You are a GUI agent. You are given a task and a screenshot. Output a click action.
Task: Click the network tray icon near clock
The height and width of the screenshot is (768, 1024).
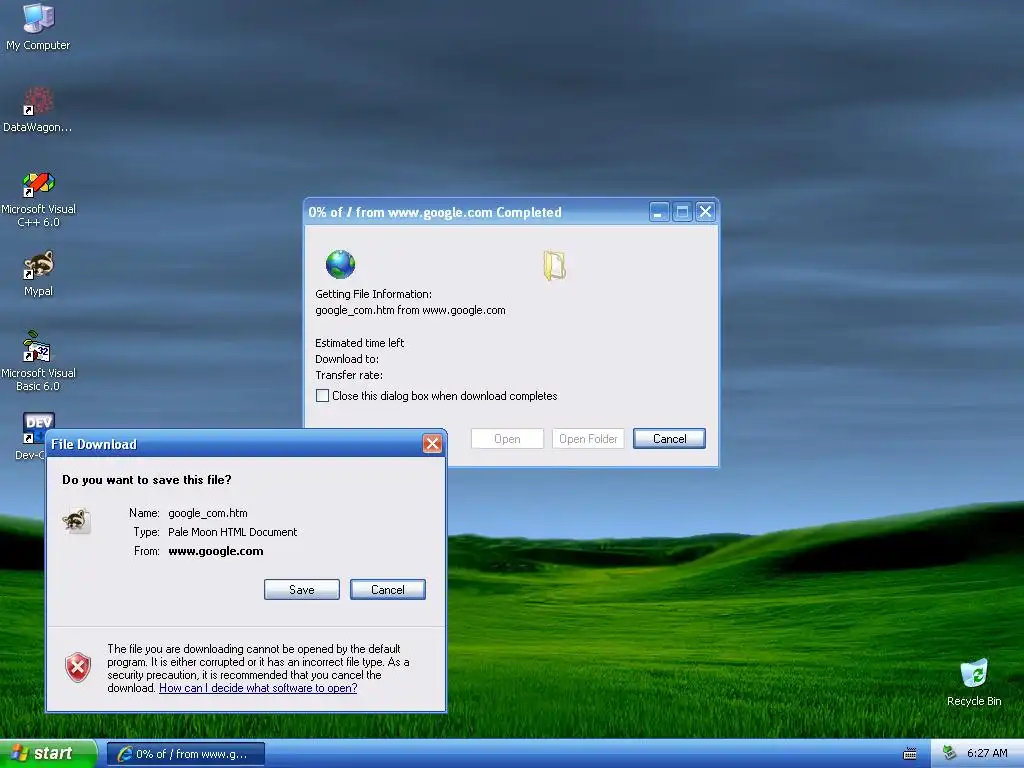point(949,753)
